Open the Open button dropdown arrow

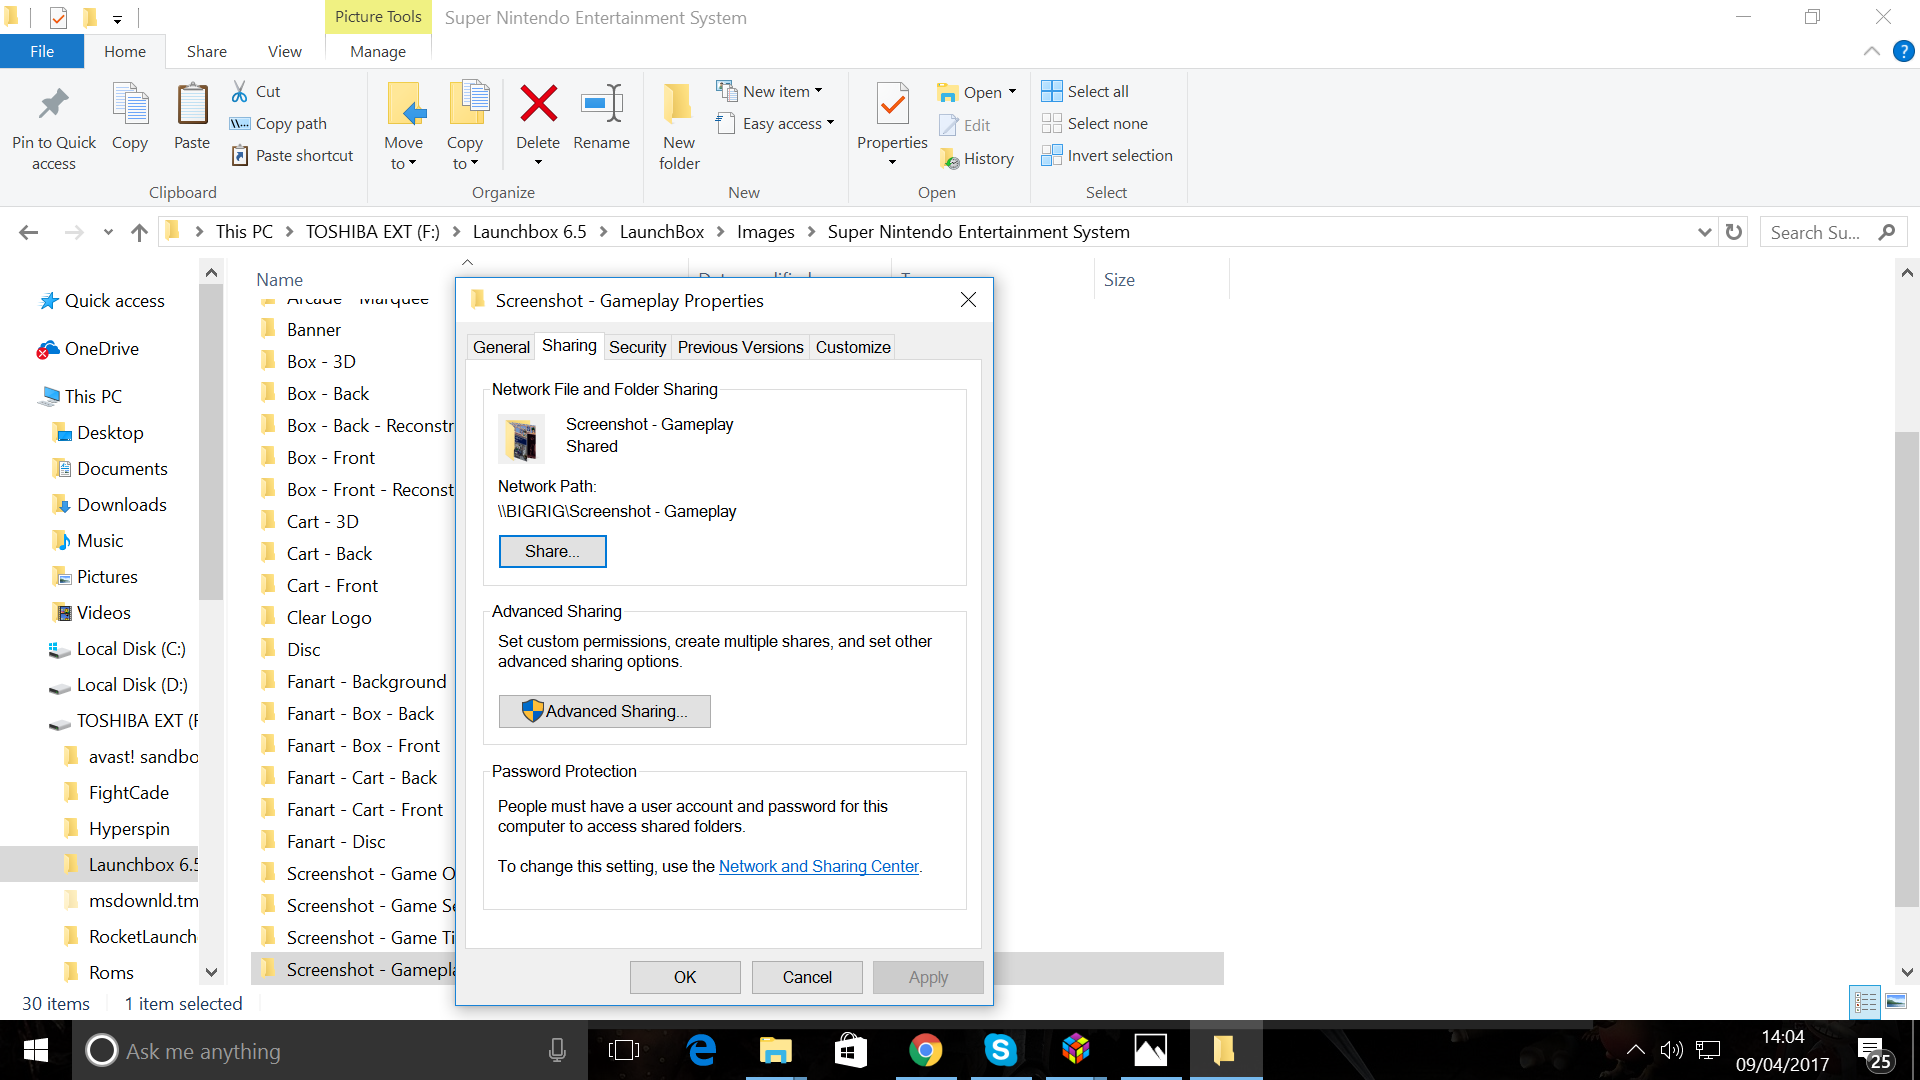[x=1012, y=91]
